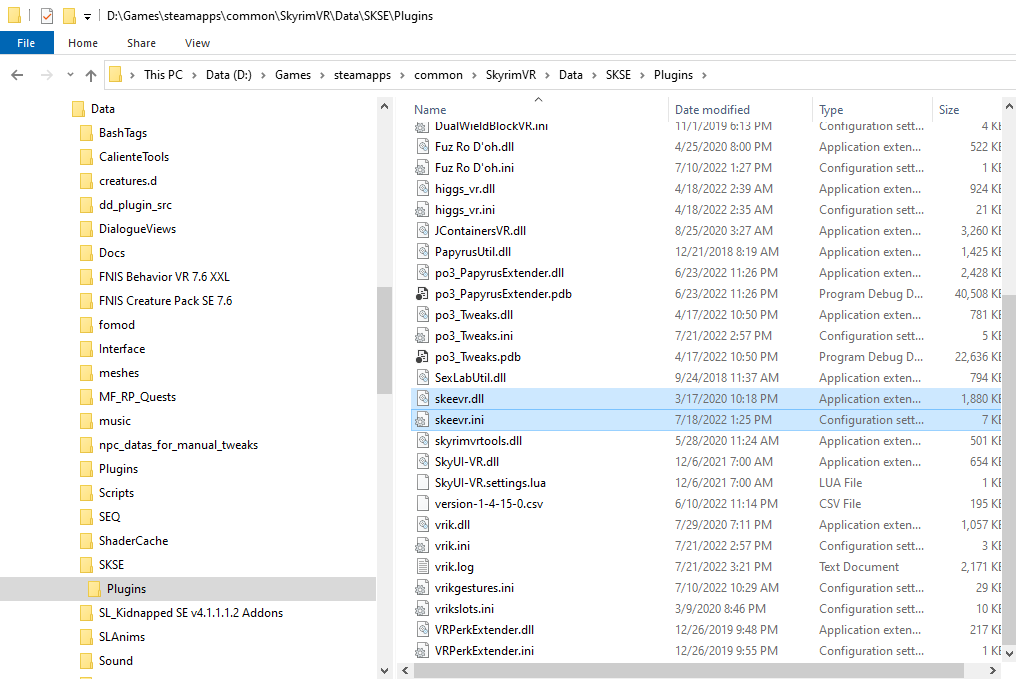The width and height of the screenshot is (1016, 684).
Task: Open the View ribbon tab
Action: [x=197, y=43]
